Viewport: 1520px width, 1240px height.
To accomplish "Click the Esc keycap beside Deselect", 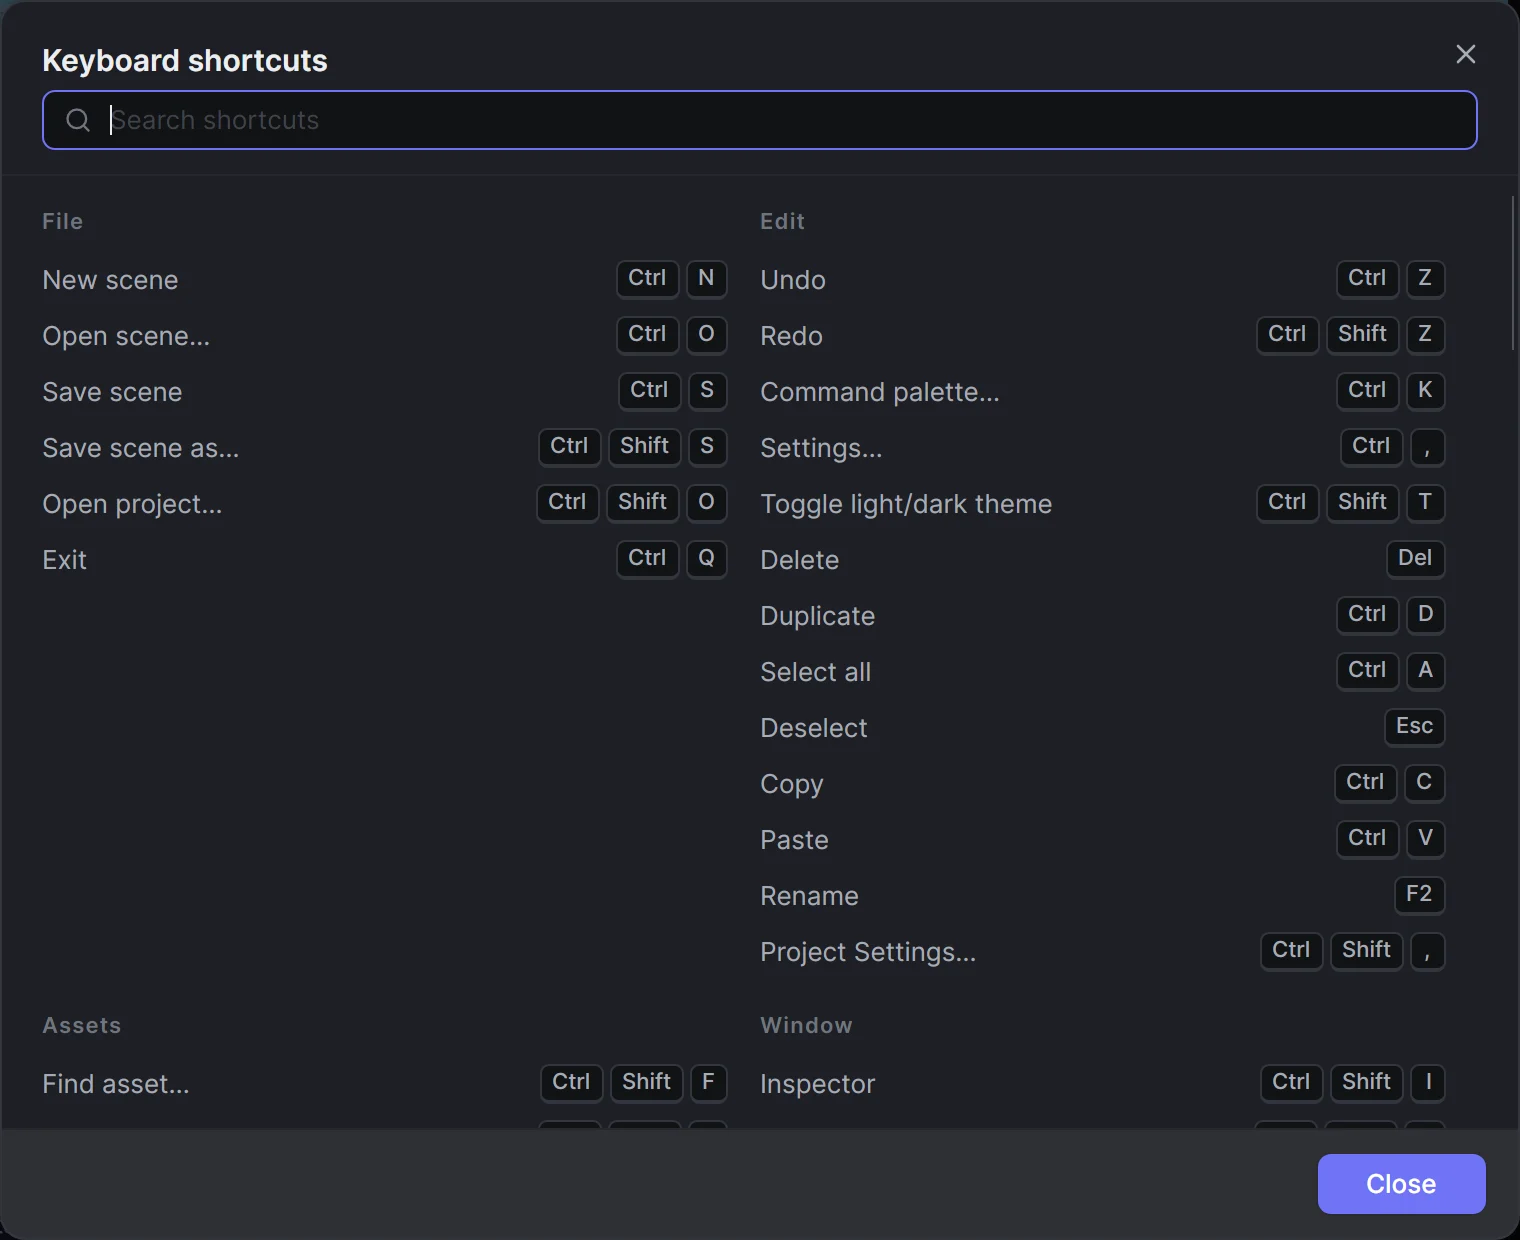I will pos(1414,726).
